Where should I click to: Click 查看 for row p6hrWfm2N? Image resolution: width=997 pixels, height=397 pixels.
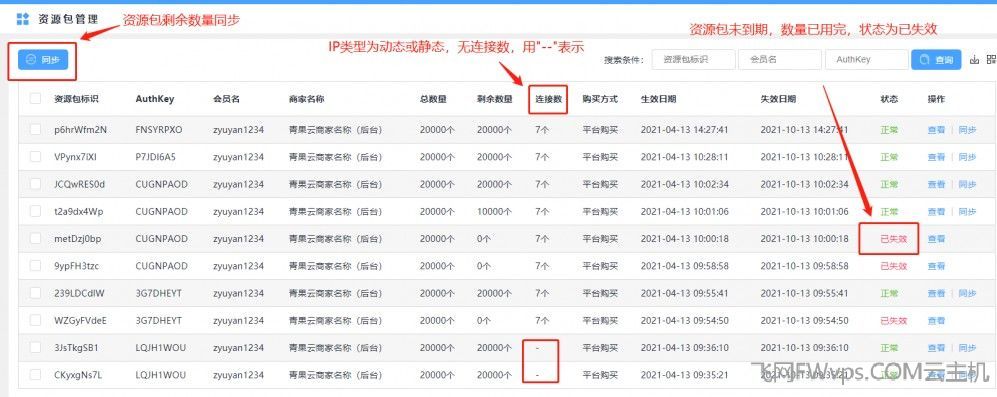pos(936,130)
